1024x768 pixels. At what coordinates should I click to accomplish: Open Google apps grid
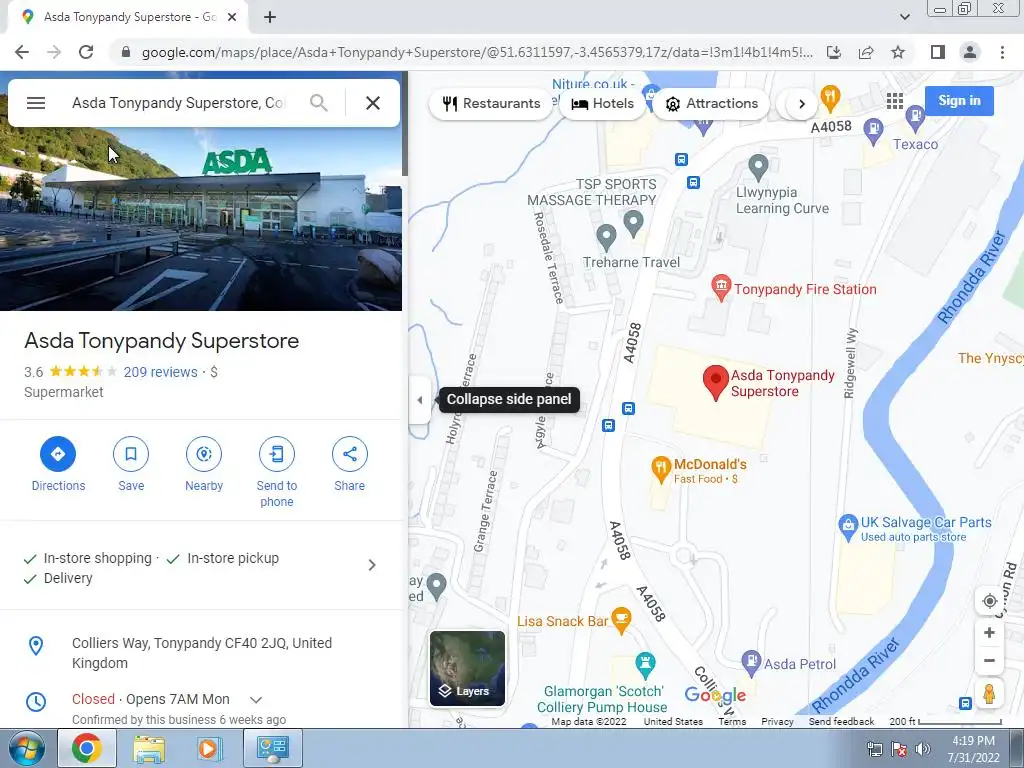(x=895, y=101)
